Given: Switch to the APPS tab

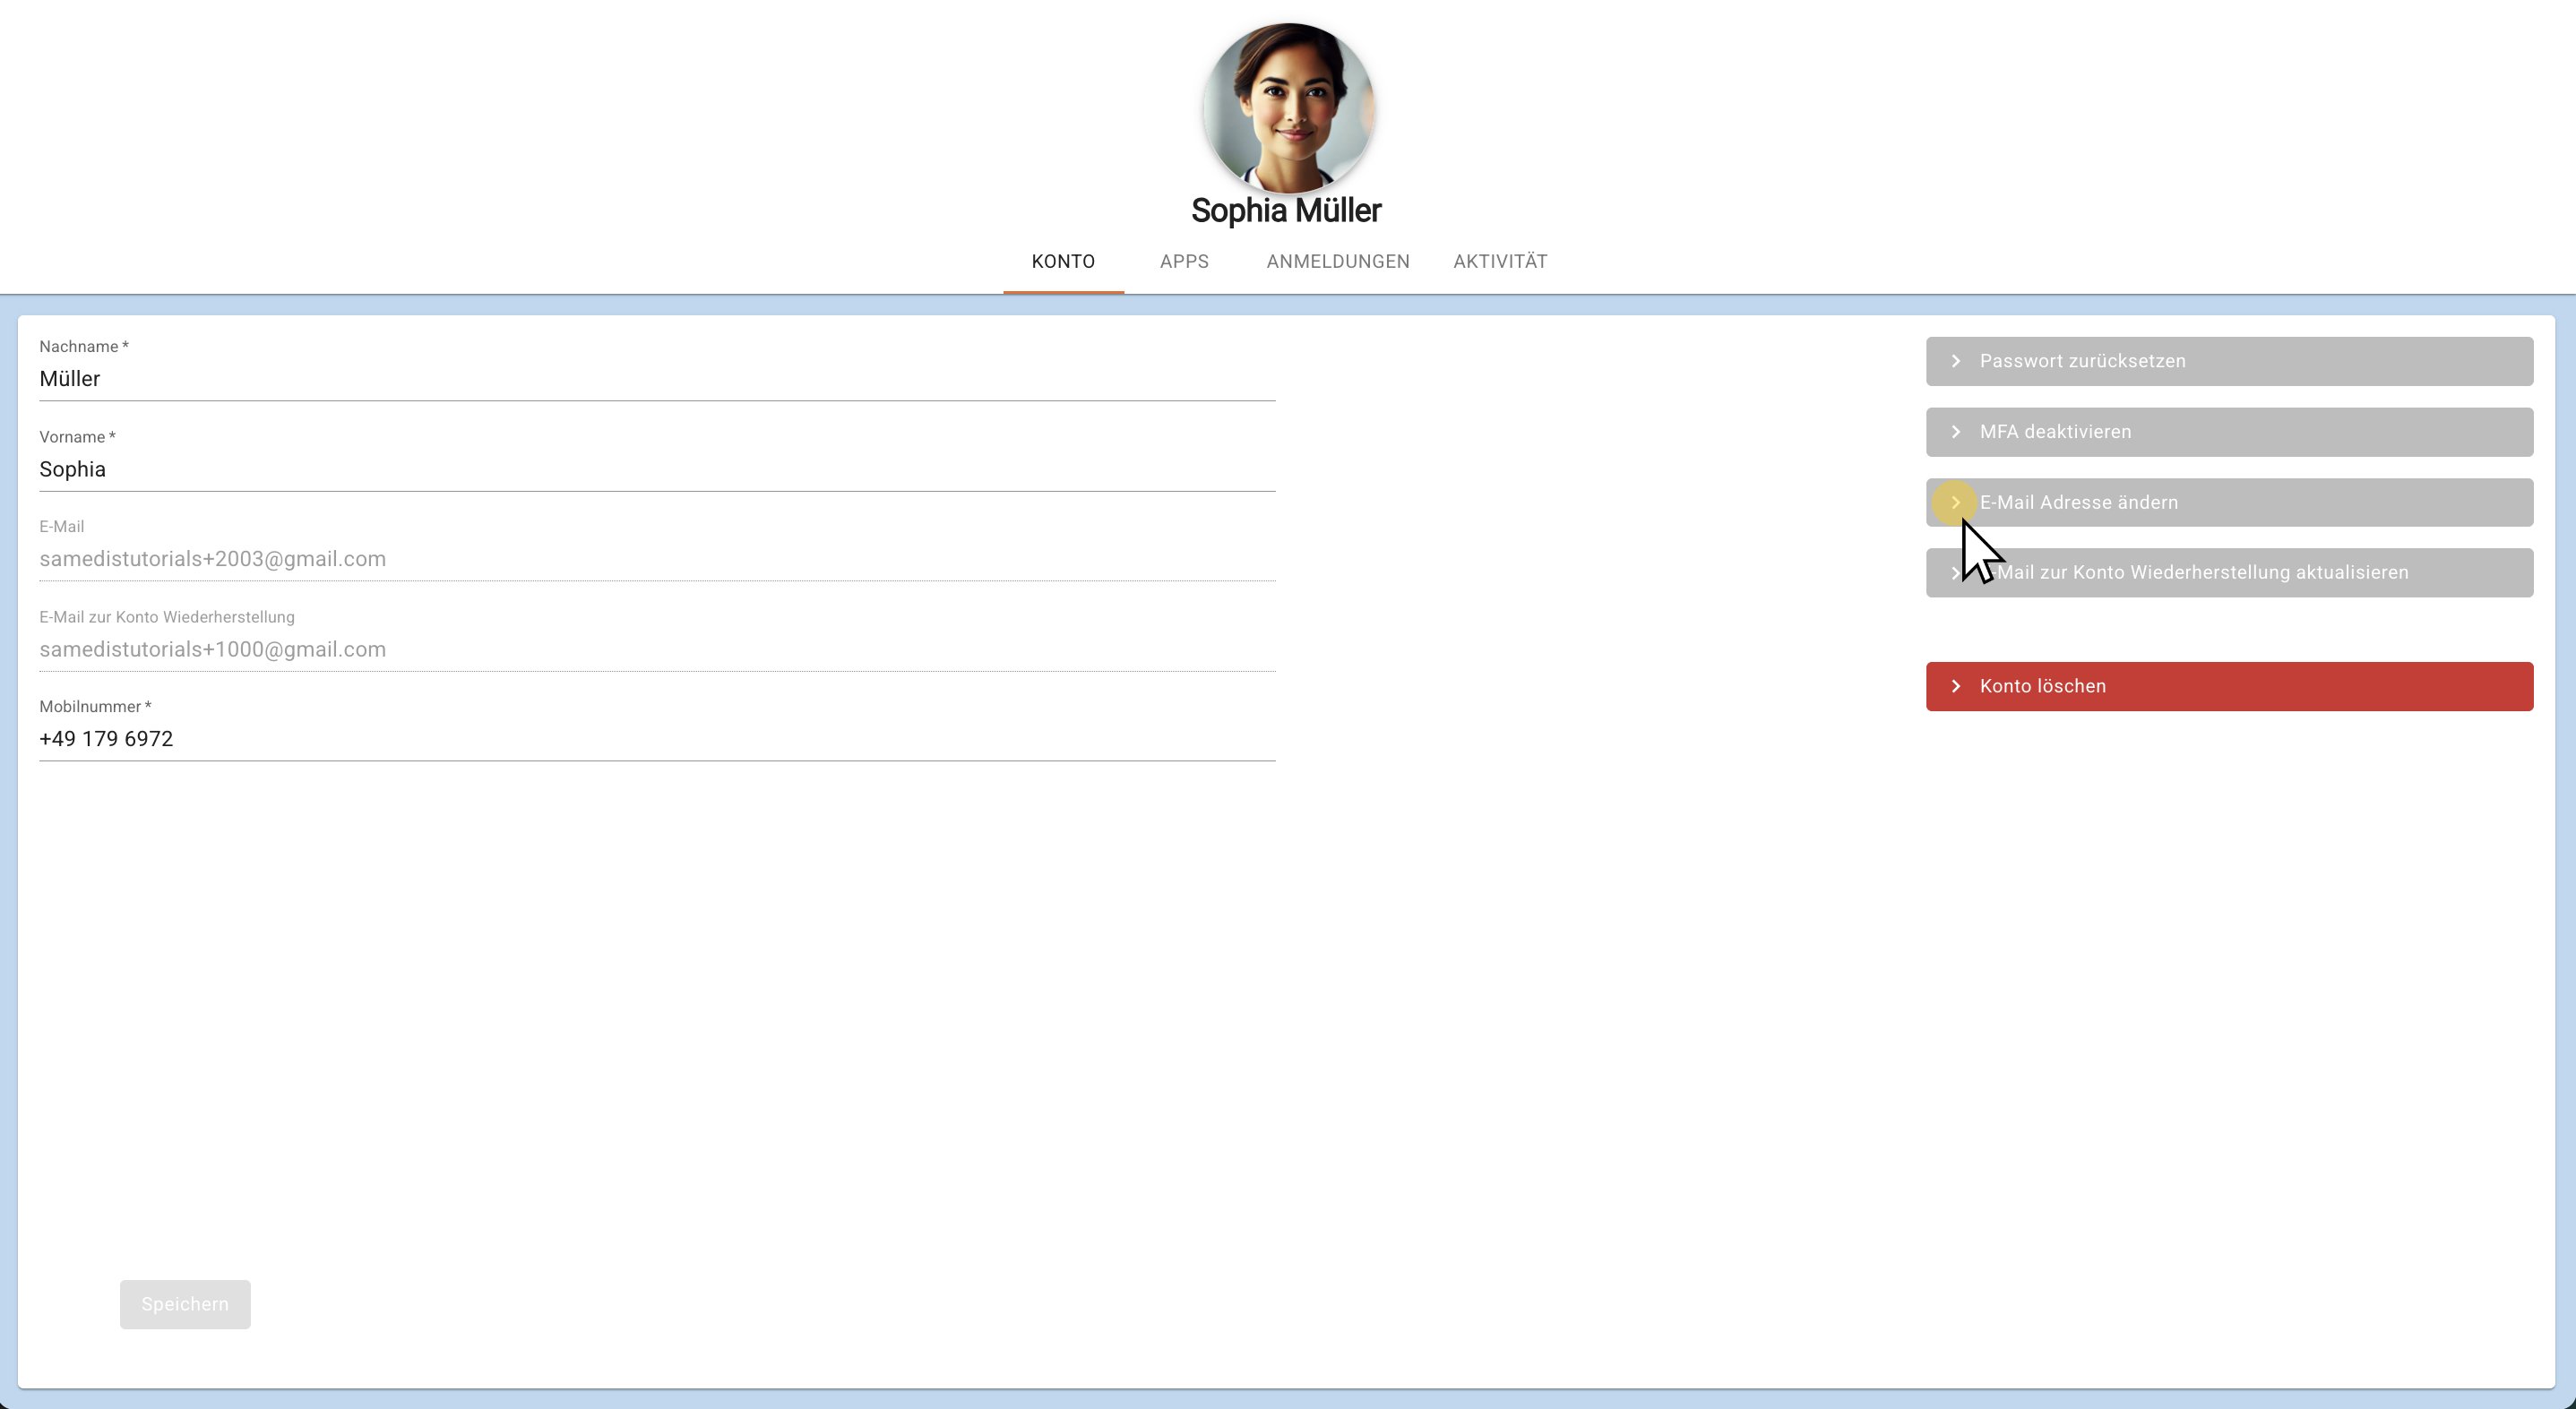Looking at the screenshot, I should [1184, 262].
